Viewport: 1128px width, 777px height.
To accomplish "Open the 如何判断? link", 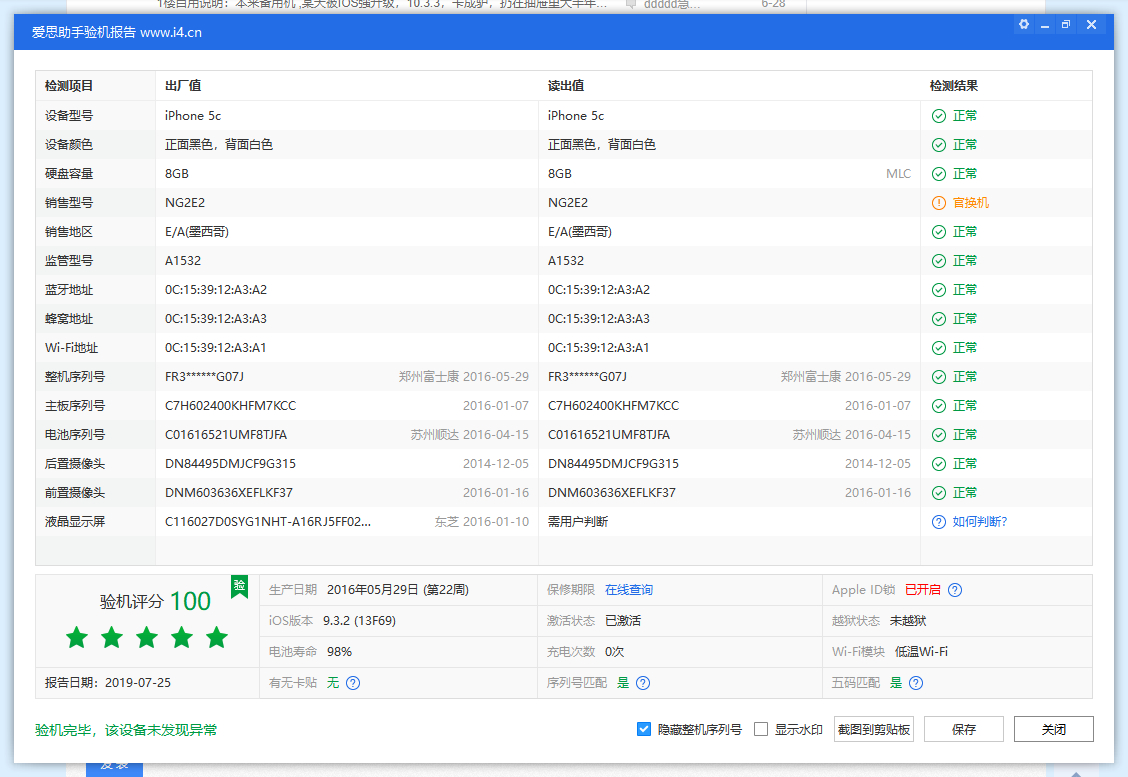I will pos(980,522).
